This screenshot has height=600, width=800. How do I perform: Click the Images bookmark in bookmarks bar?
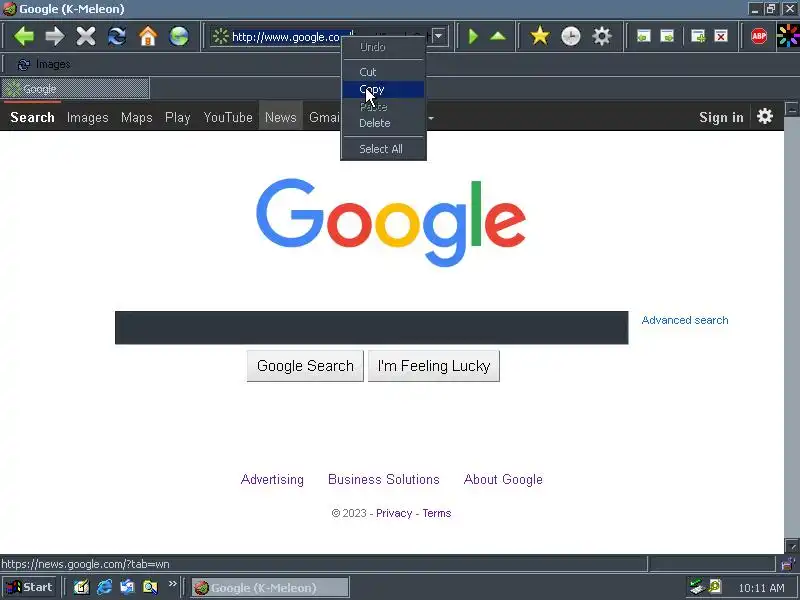coord(44,64)
